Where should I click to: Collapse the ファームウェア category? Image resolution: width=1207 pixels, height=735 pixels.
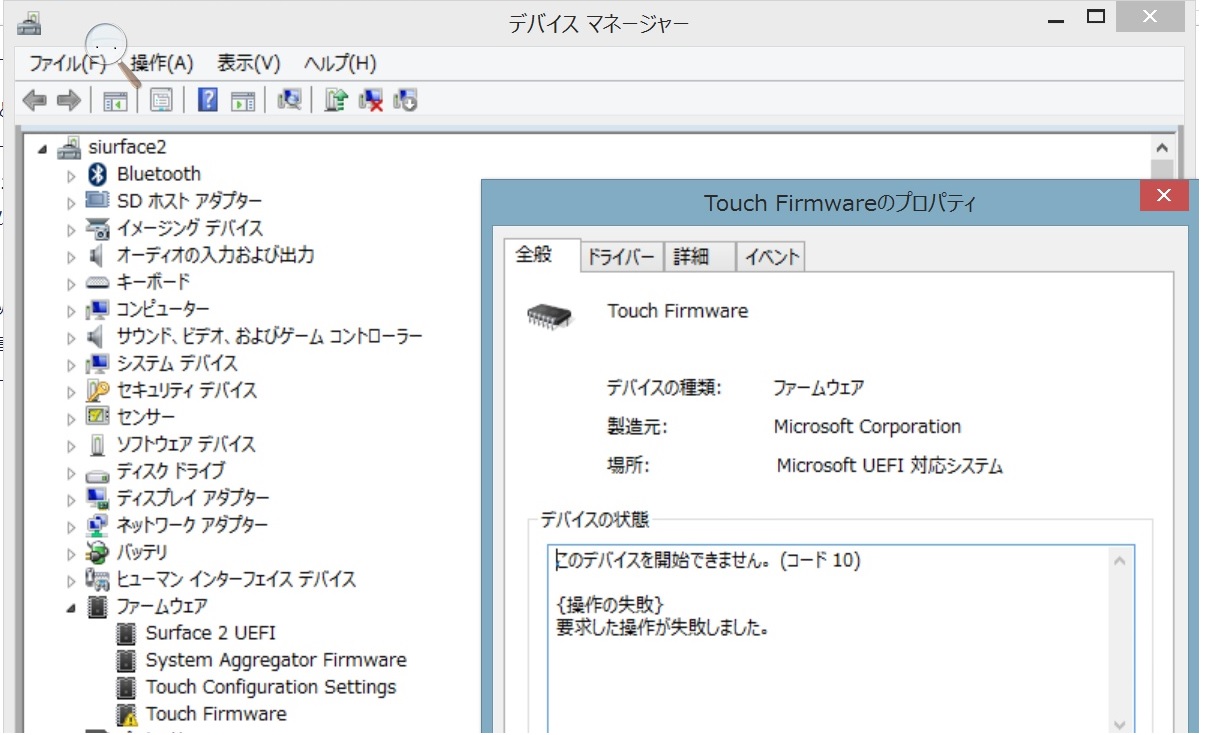[71, 607]
